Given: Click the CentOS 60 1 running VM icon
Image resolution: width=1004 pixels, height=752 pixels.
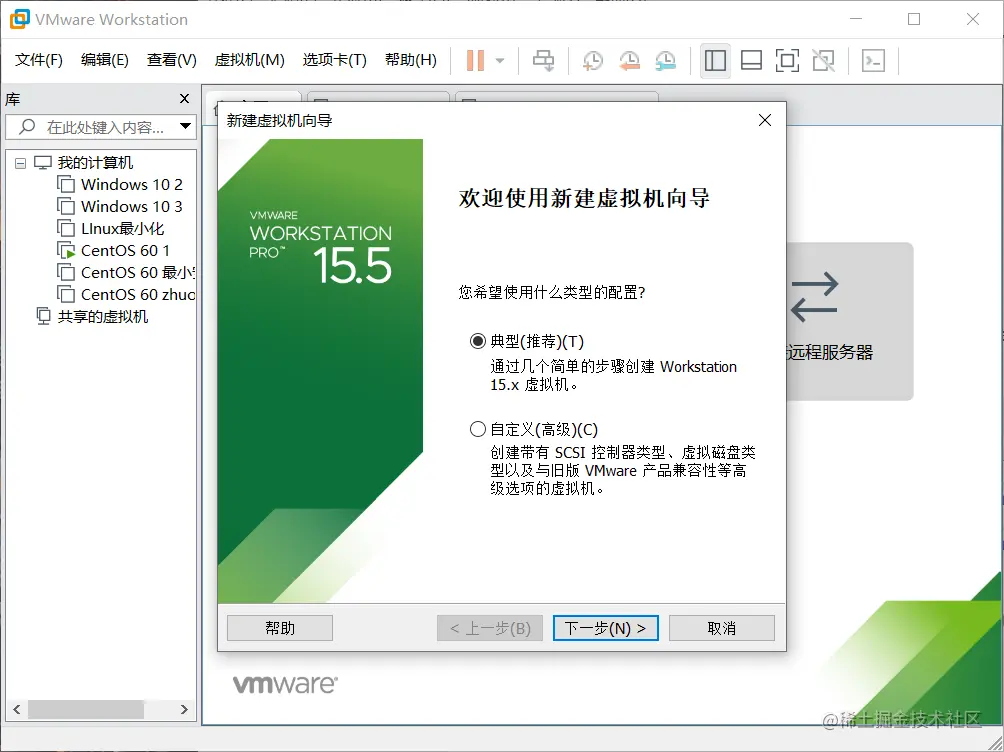Looking at the screenshot, I should 66,250.
